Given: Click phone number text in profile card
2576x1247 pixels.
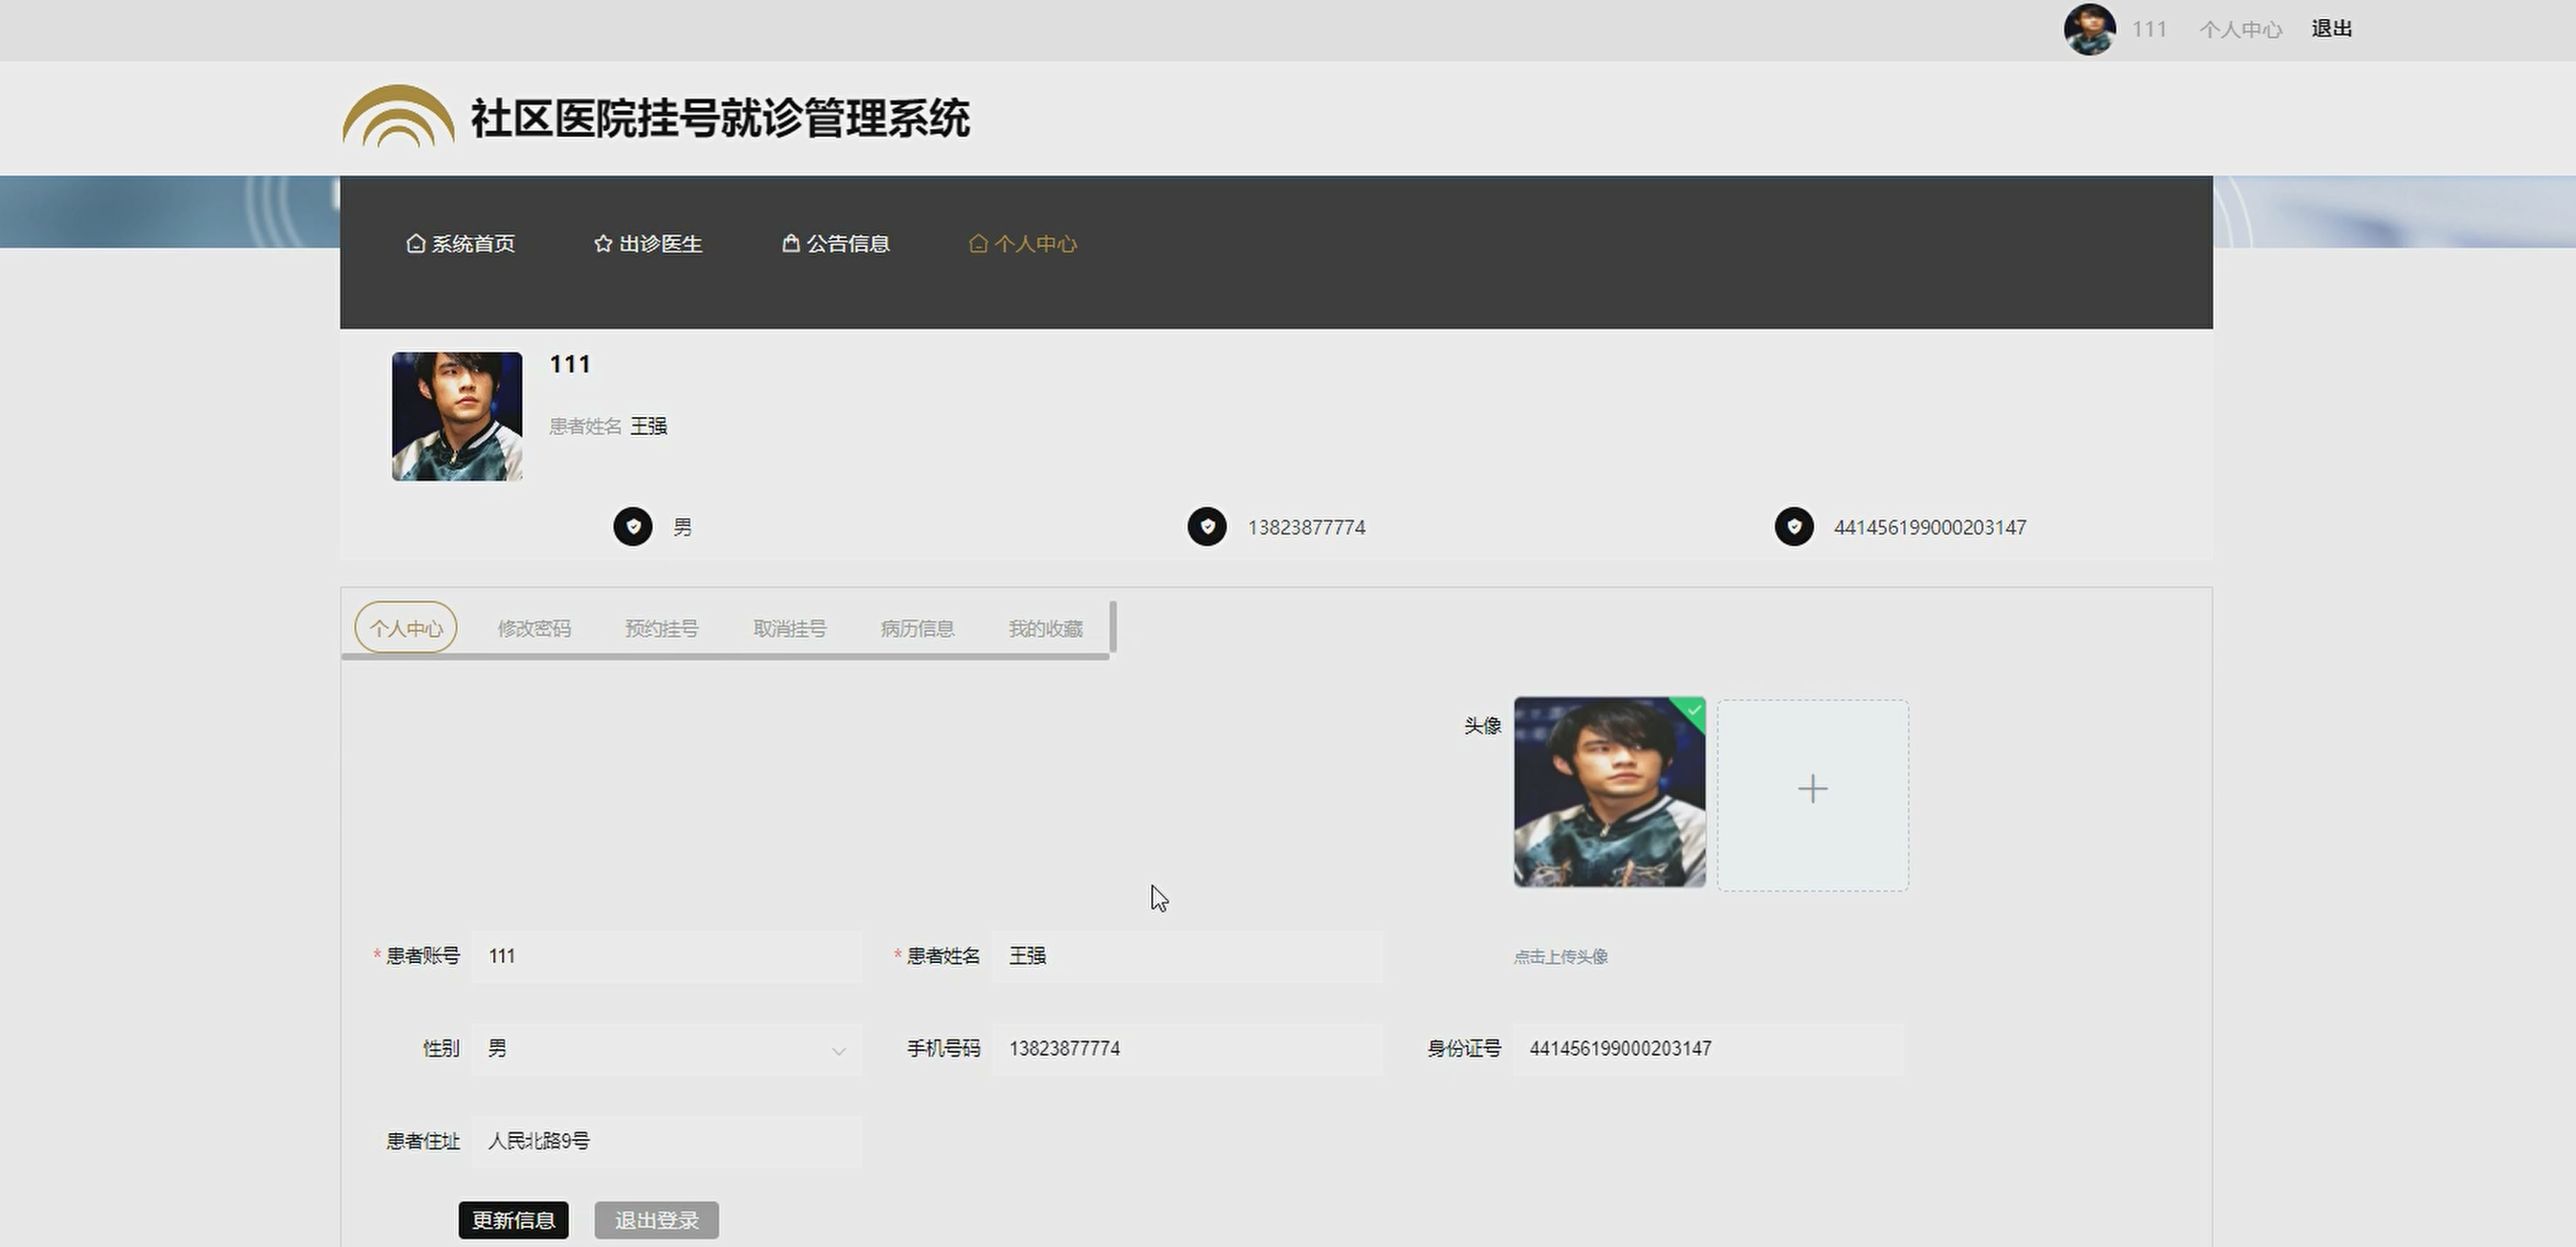Looking at the screenshot, I should [x=1306, y=527].
